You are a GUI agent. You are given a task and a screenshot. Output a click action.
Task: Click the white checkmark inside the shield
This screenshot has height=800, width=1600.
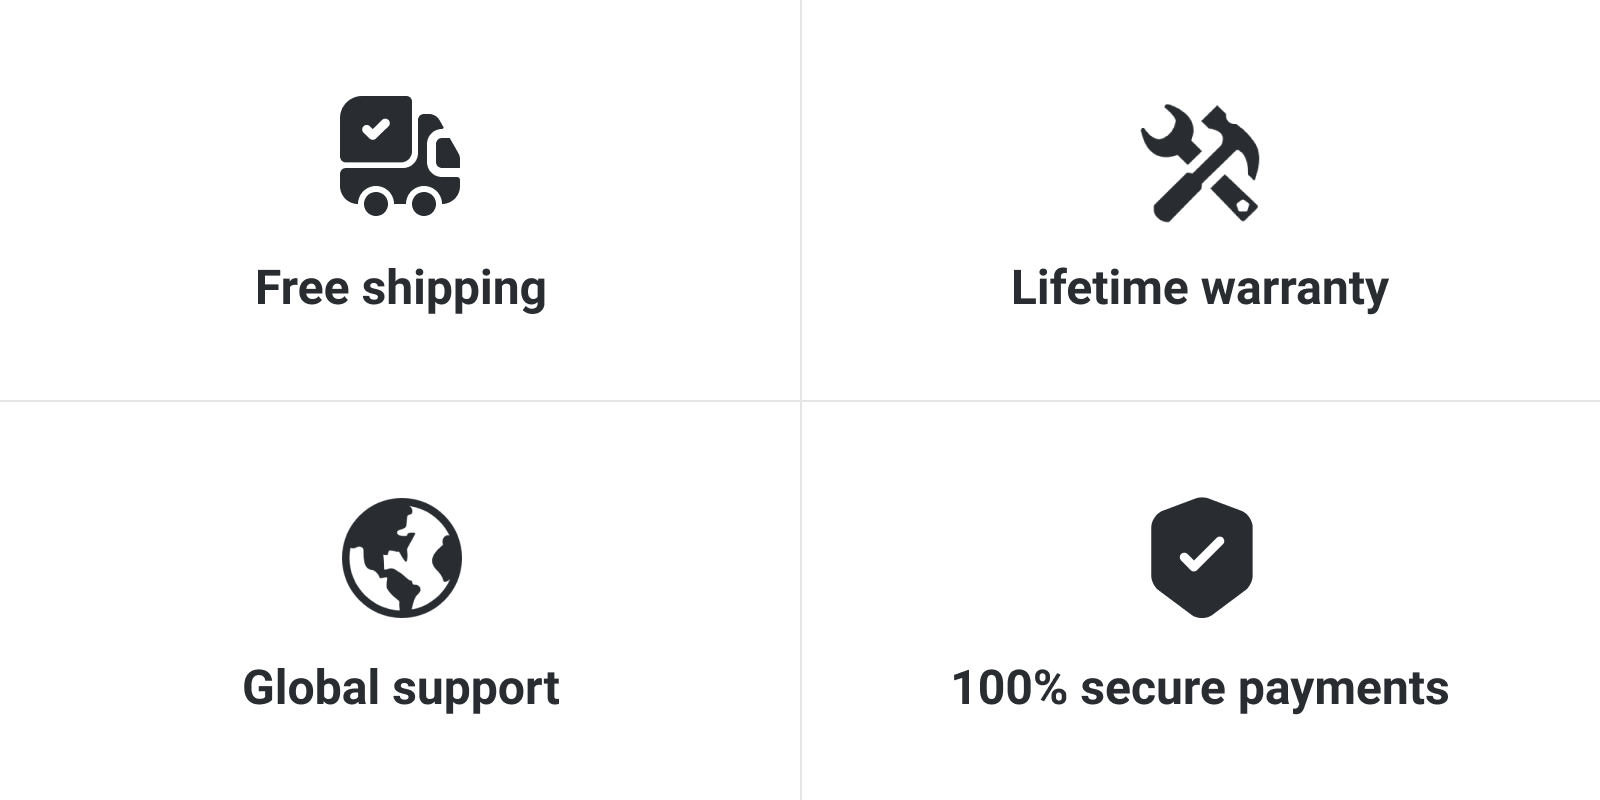[1201, 554]
